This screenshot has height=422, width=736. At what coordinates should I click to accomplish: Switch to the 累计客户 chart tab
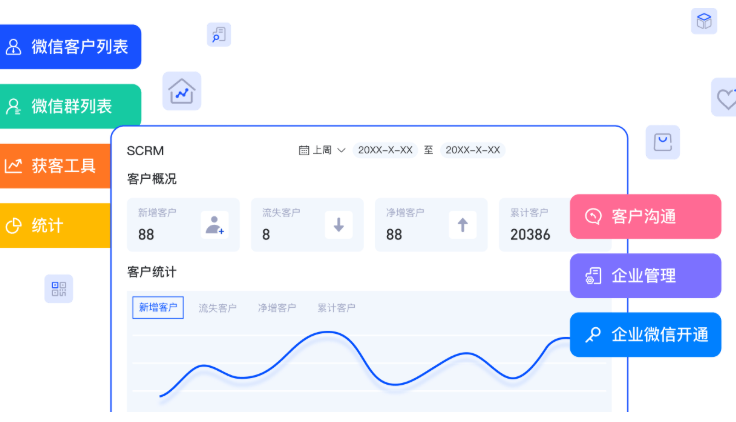(x=336, y=308)
